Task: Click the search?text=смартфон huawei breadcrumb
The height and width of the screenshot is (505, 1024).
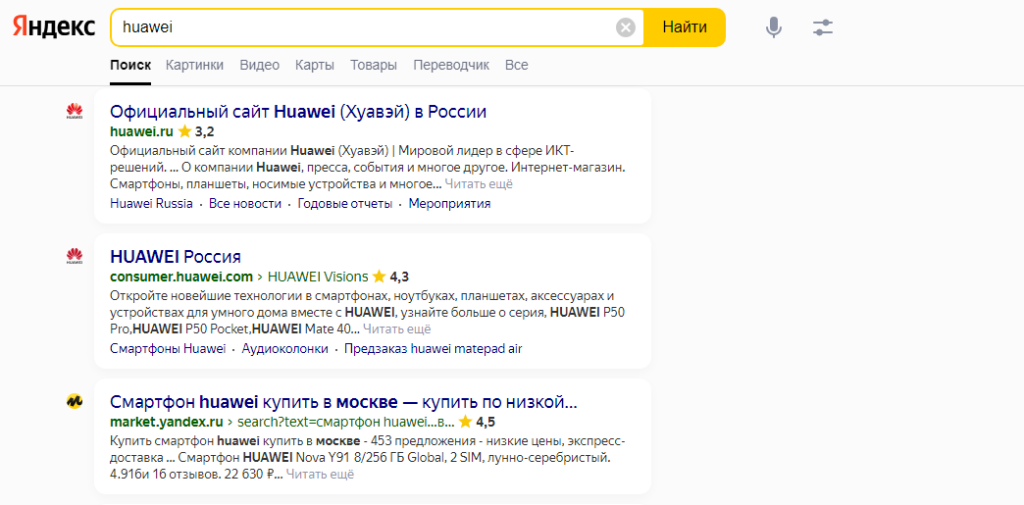Action: 345,421
